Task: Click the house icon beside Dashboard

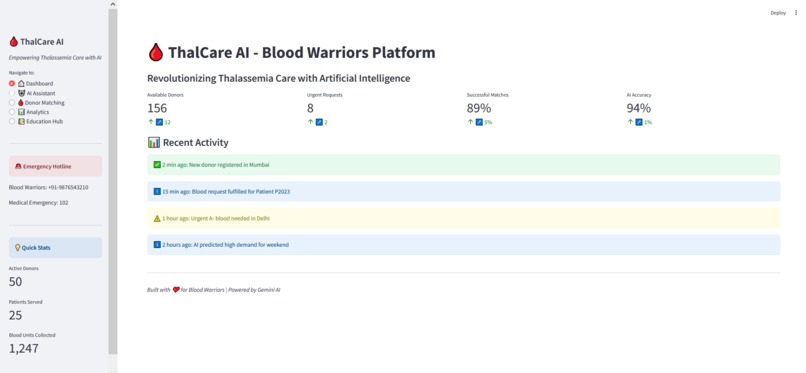Action: pos(21,83)
